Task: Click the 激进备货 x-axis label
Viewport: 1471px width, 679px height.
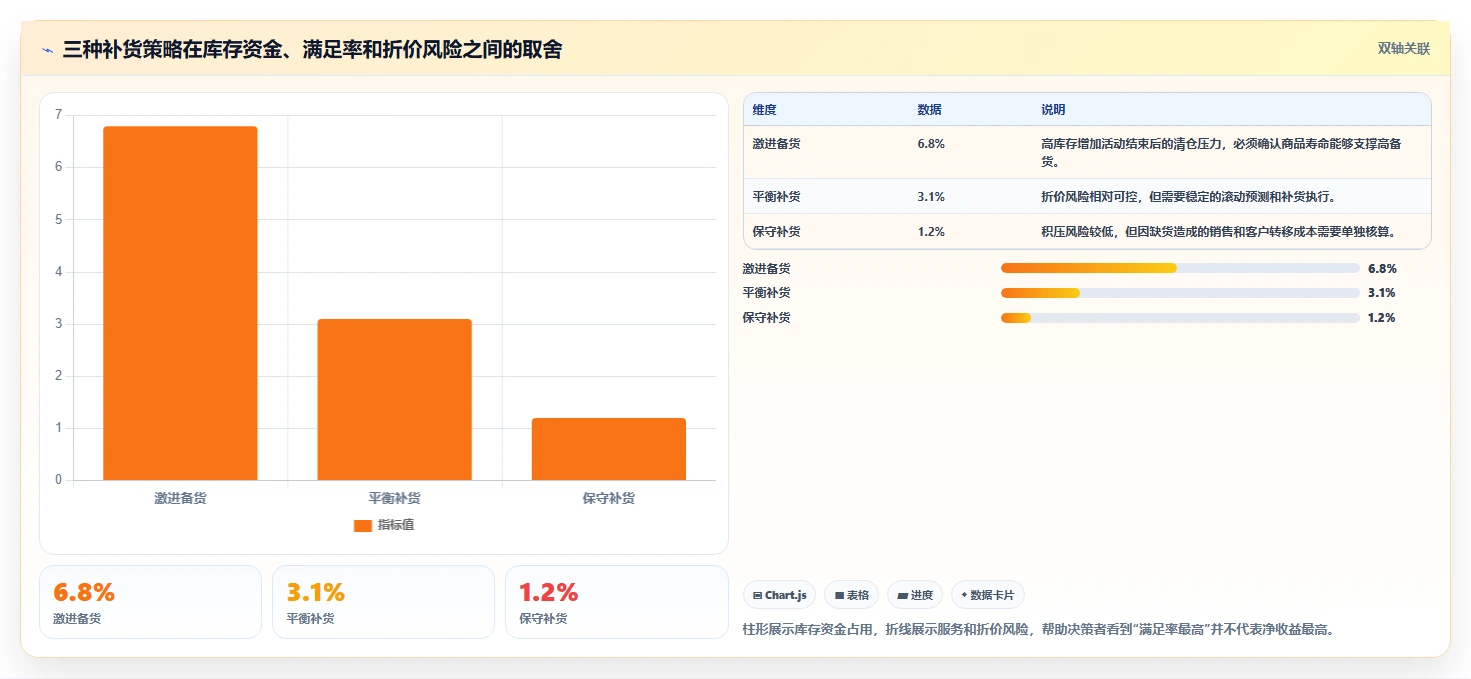Action: (x=180, y=498)
